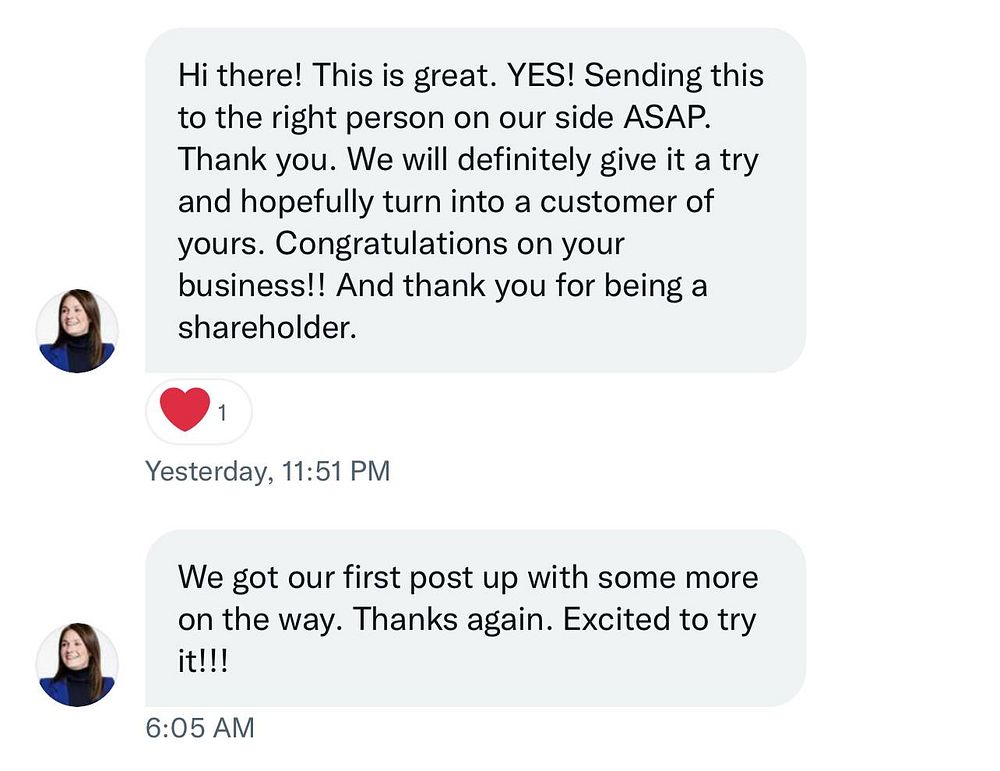Click the heart reaction pill under the message
This screenshot has height=771, width=1000.
[199, 411]
